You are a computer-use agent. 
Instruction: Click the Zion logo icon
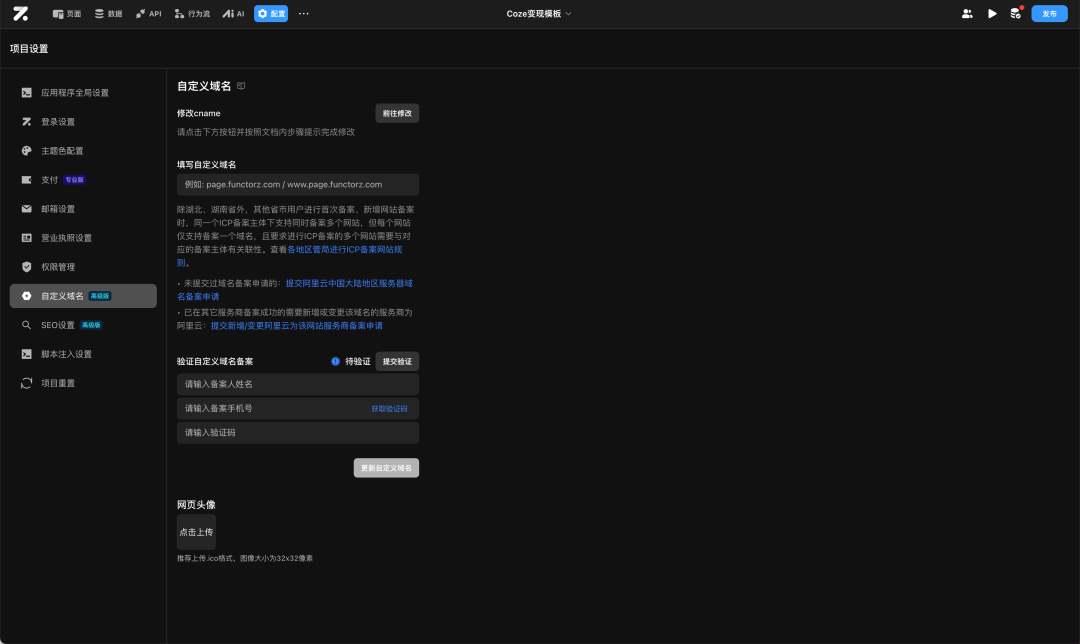point(20,13)
